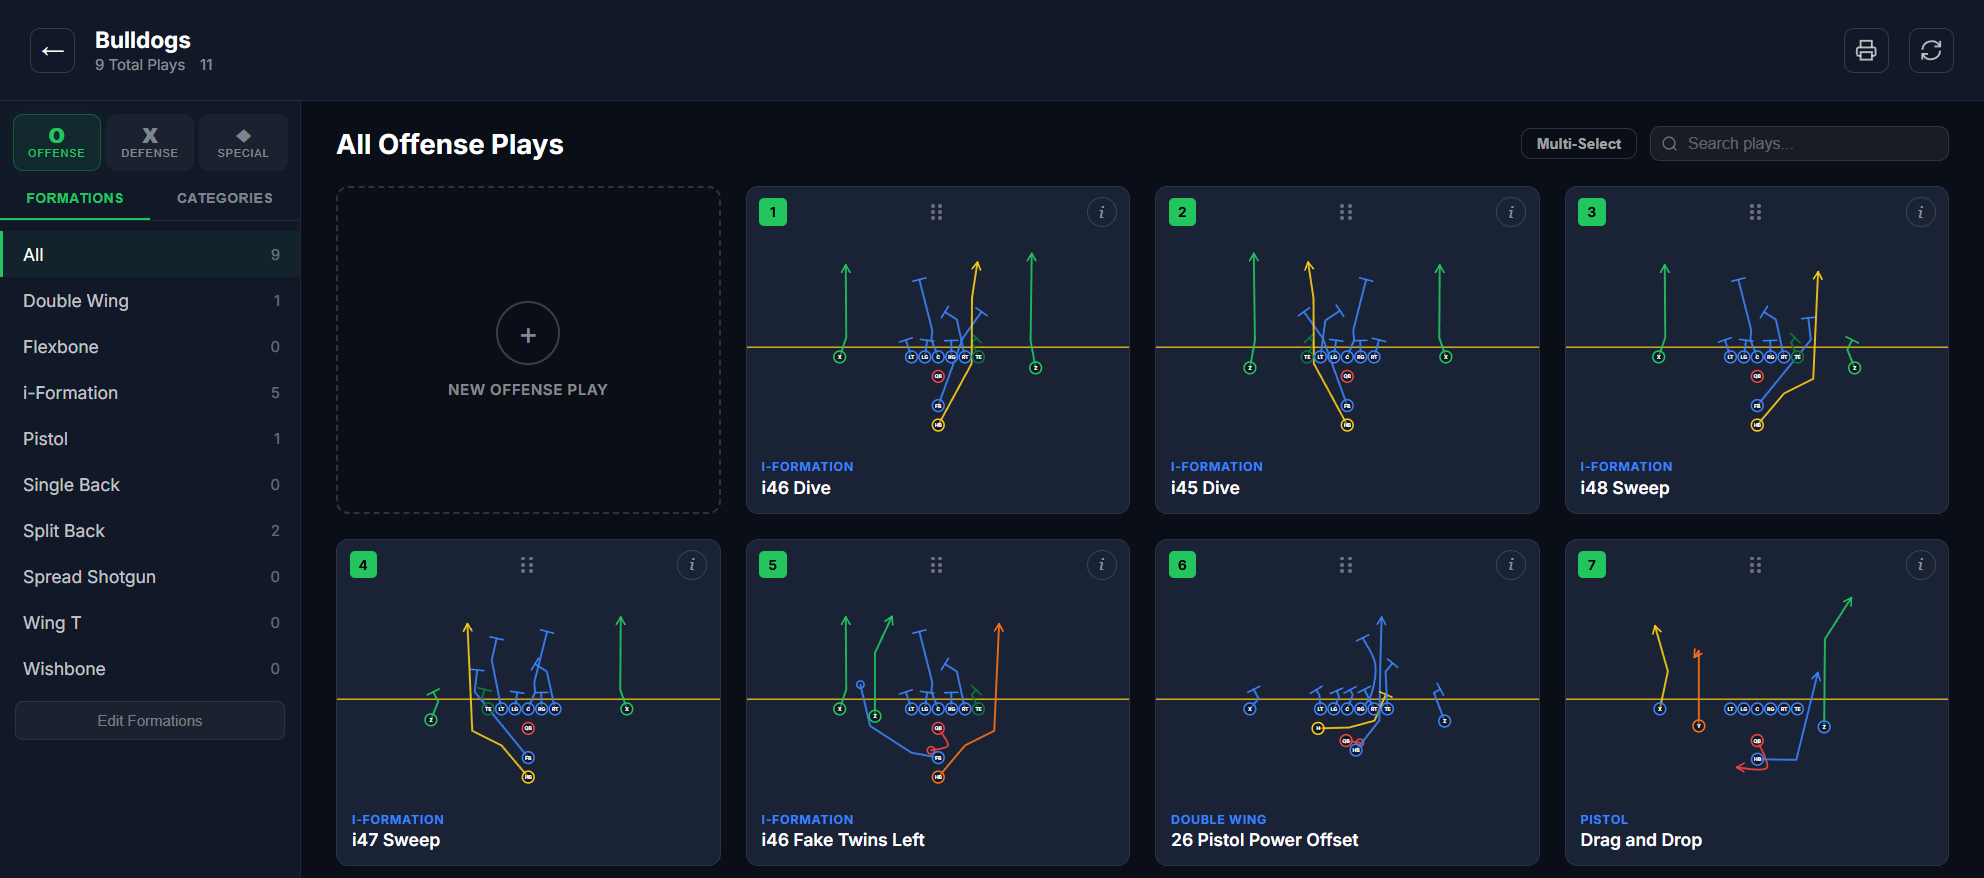Screen dimensions: 1984x878
Task: Filter by Pistol formation
Action: point(150,439)
